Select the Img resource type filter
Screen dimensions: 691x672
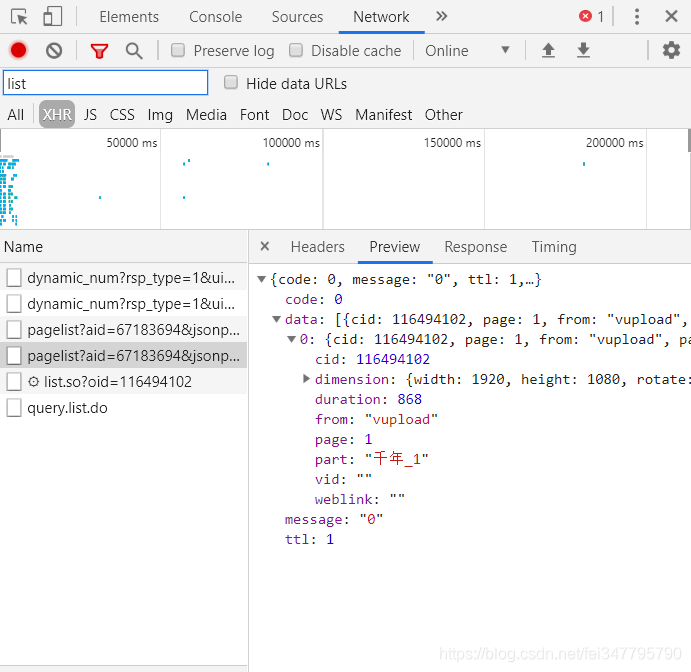pos(160,115)
